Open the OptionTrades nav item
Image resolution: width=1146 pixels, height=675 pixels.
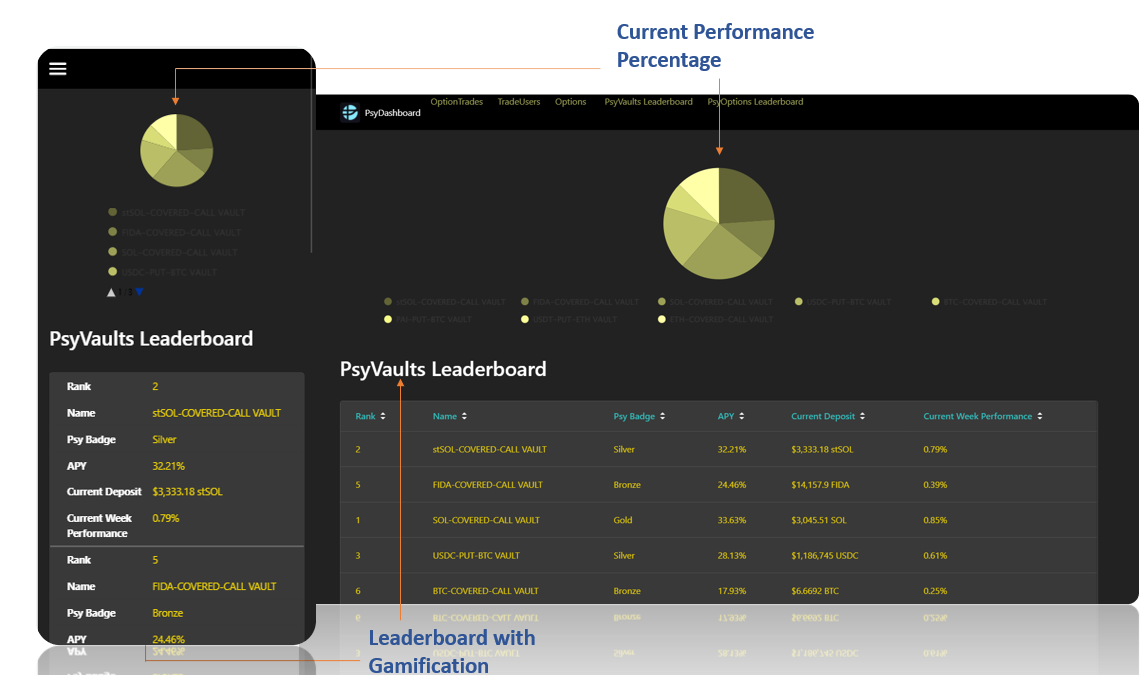457,102
